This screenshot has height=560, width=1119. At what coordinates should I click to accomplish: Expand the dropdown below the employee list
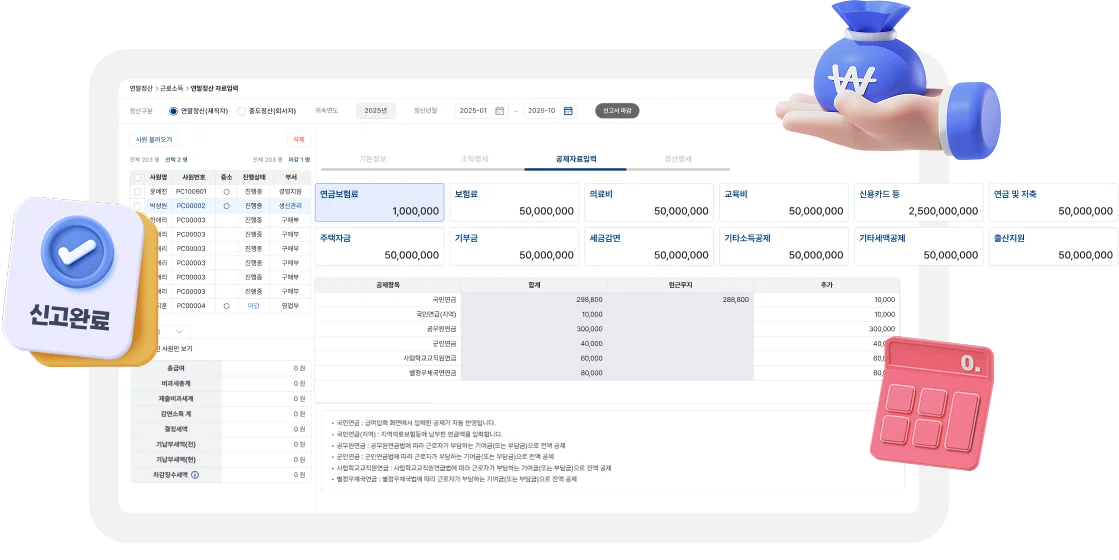click(x=180, y=331)
